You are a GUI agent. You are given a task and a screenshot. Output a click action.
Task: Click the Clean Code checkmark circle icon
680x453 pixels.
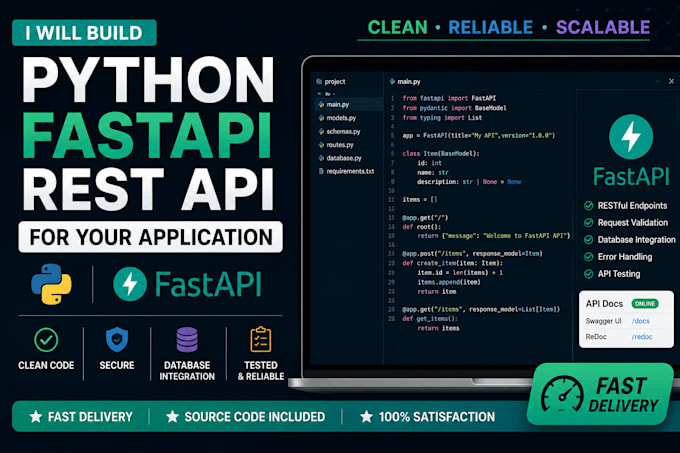click(x=46, y=340)
